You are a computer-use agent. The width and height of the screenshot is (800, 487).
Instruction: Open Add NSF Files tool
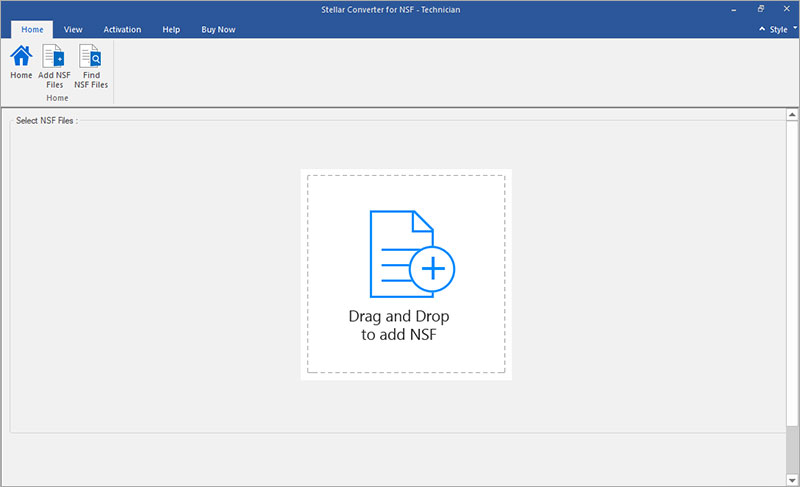pos(54,66)
